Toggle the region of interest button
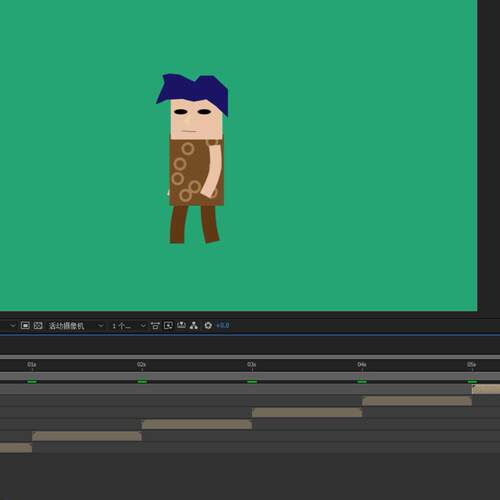 pyautogui.click(x=25, y=325)
